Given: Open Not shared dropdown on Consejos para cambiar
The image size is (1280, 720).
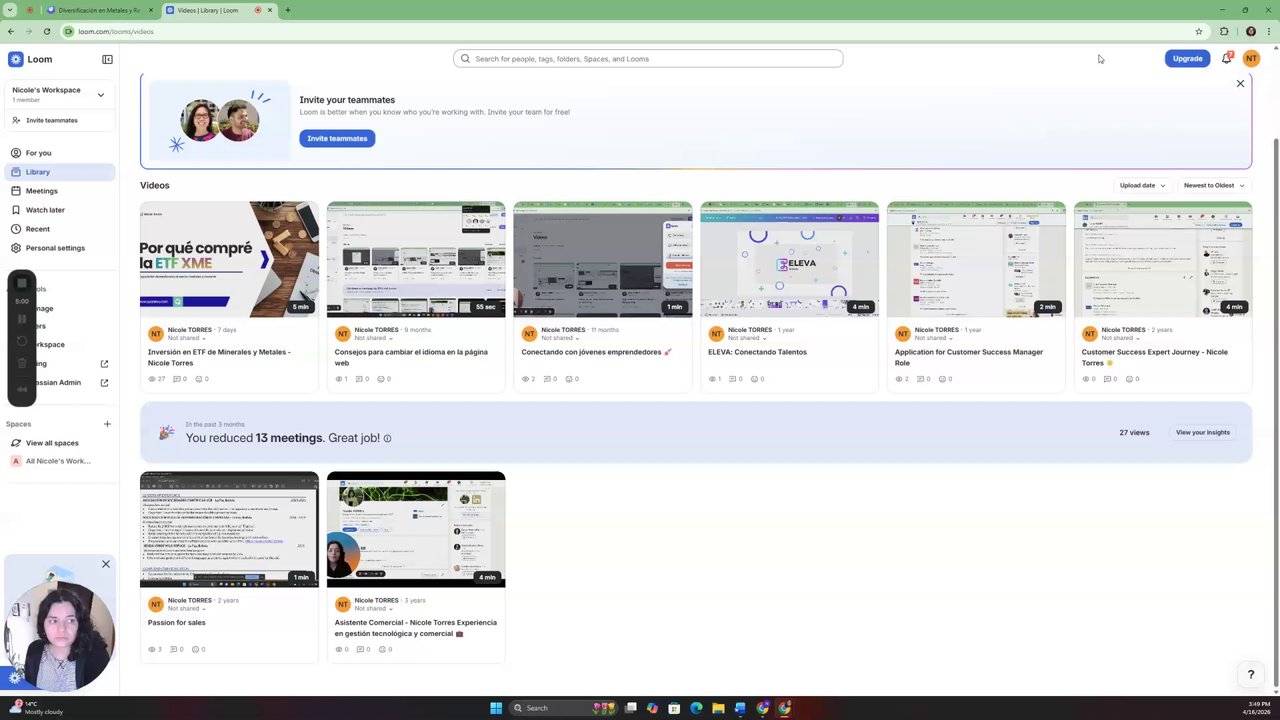Looking at the screenshot, I should (x=374, y=338).
